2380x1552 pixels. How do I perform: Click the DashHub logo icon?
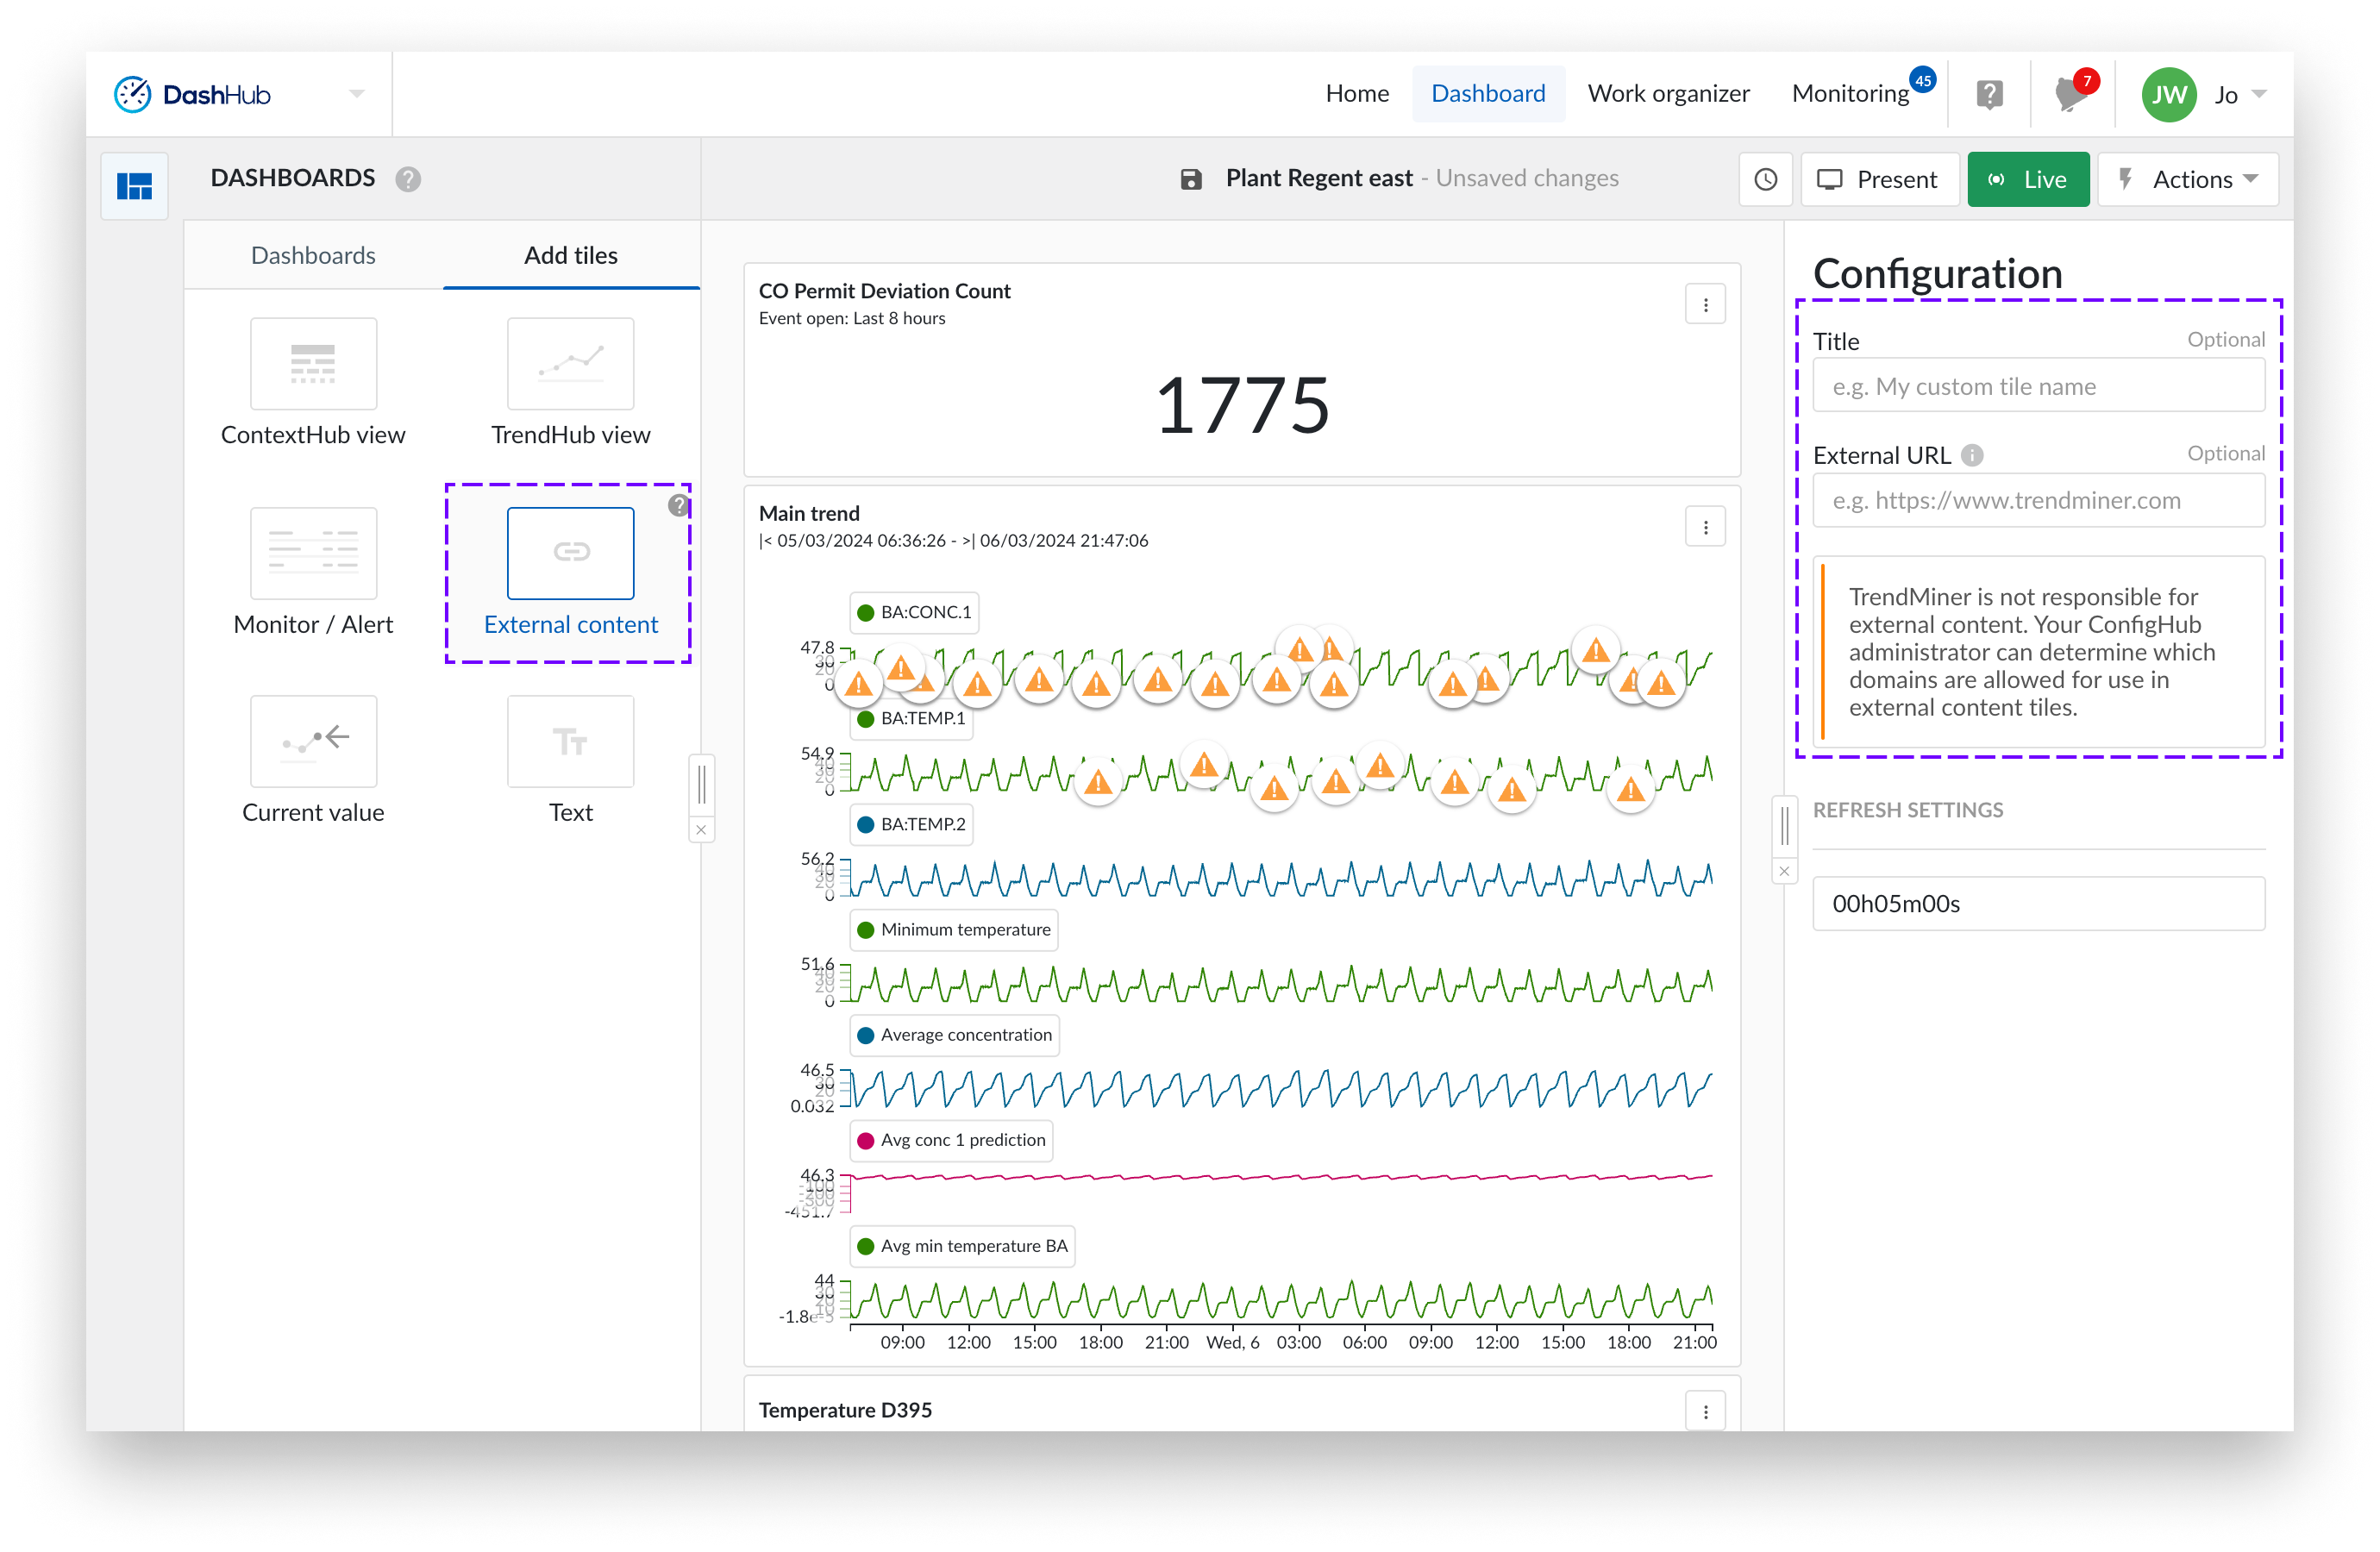tap(132, 94)
